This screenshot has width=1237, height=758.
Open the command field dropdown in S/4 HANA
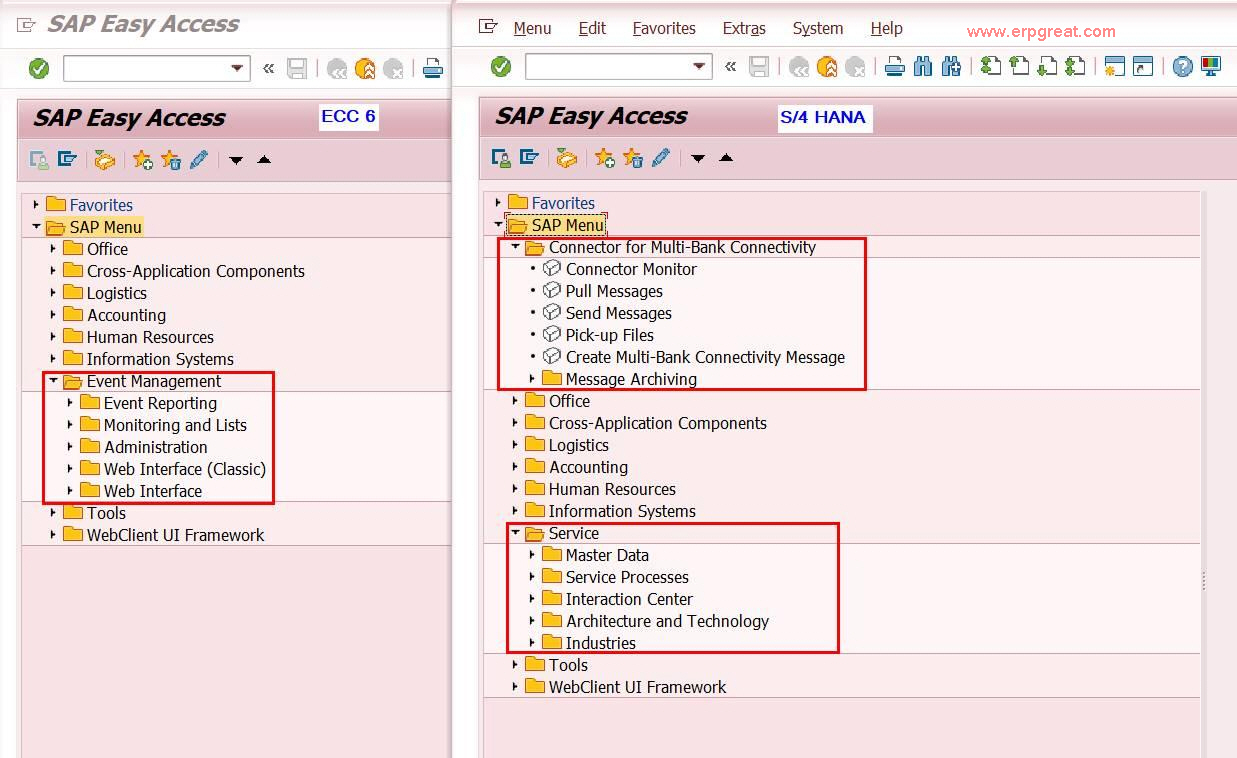[x=700, y=67]
